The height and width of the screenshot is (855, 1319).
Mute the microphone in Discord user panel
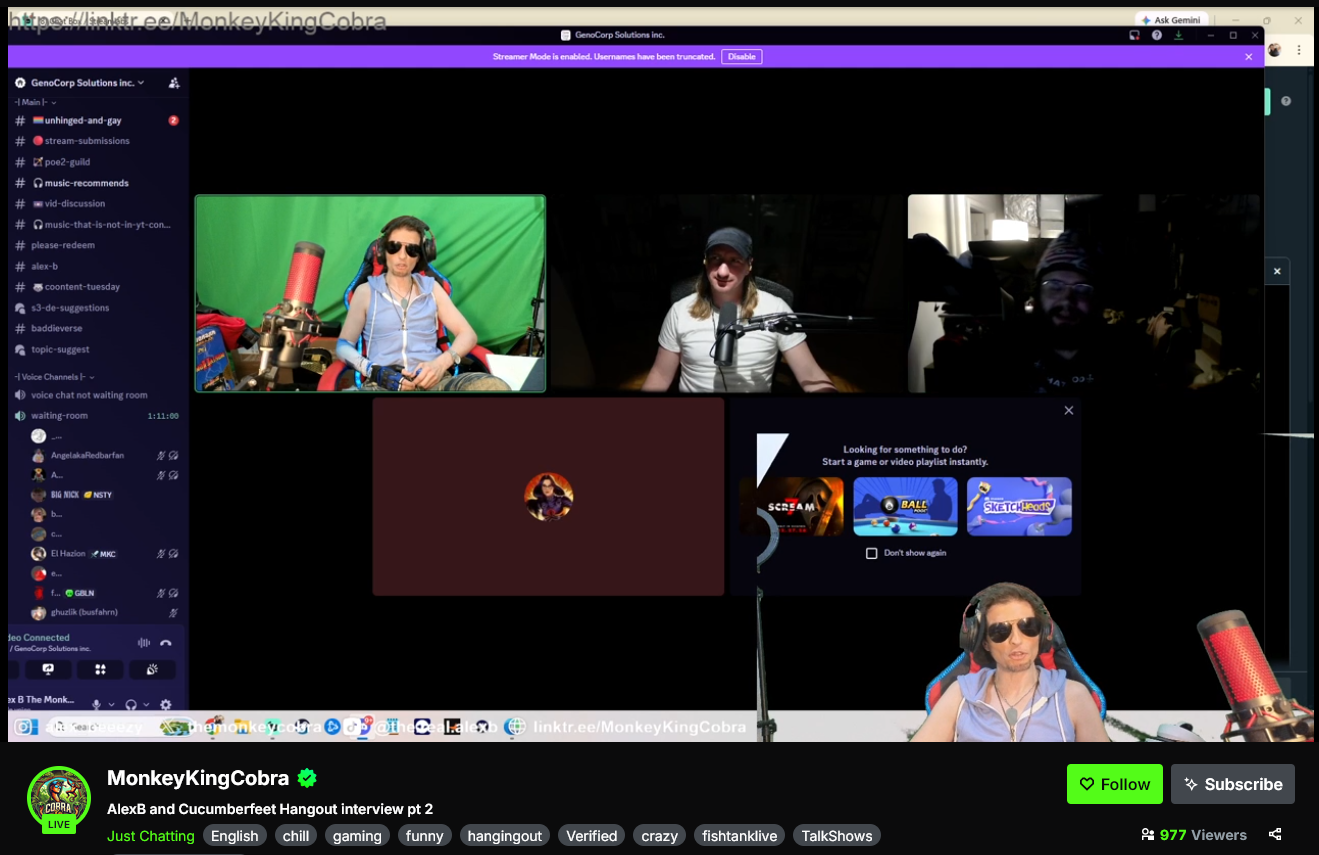point(97,705)
